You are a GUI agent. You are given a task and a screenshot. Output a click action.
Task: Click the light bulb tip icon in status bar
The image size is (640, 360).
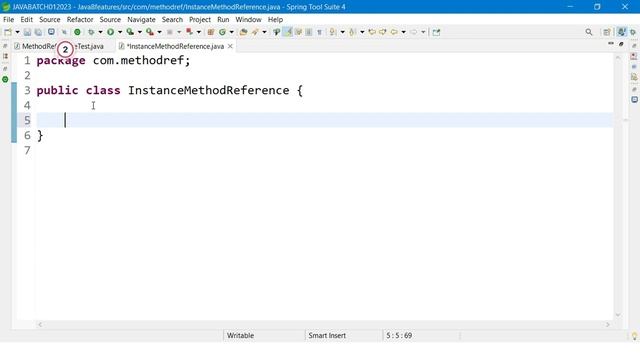tap(634, 336)
